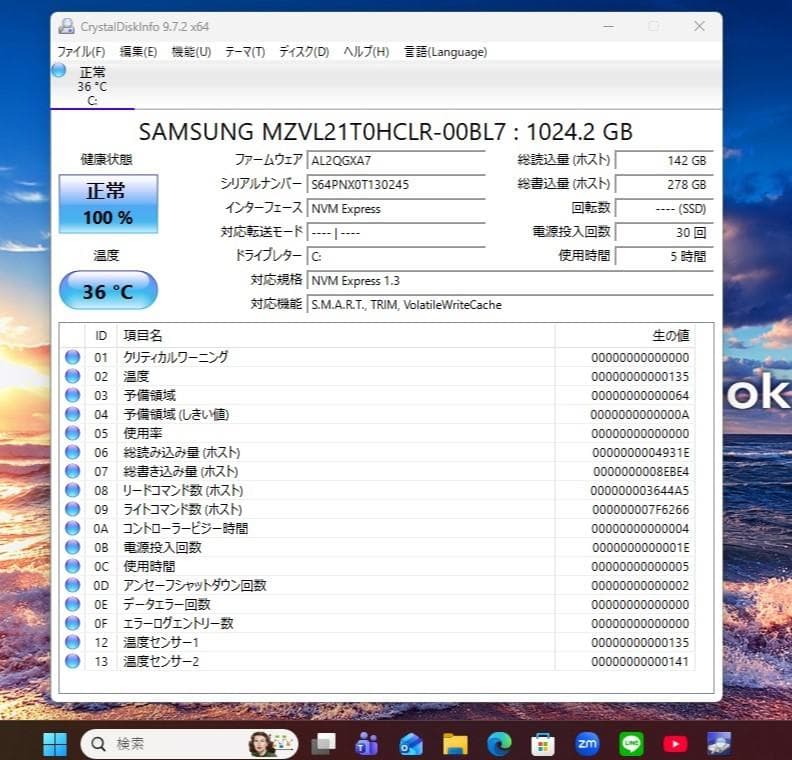Open Zoom from the taskbar
The width and height of the screenshot is (792, 760).
click(x=587, y=744)
